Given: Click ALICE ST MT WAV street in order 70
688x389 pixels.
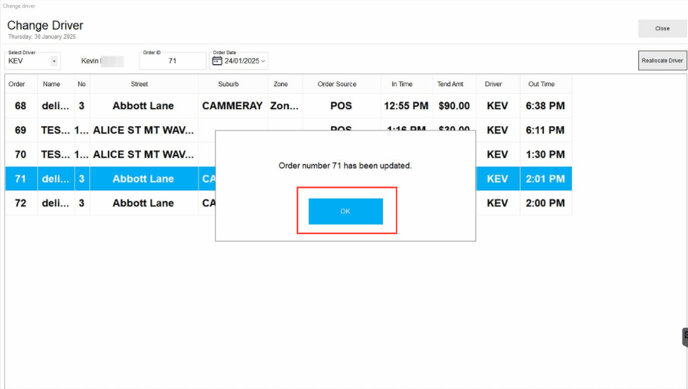Looking at the screenshot, I should click(143, 154).
